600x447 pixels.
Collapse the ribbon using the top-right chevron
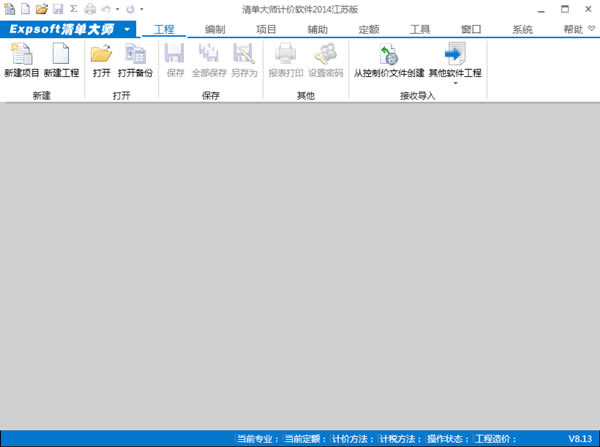click(591, 29)
